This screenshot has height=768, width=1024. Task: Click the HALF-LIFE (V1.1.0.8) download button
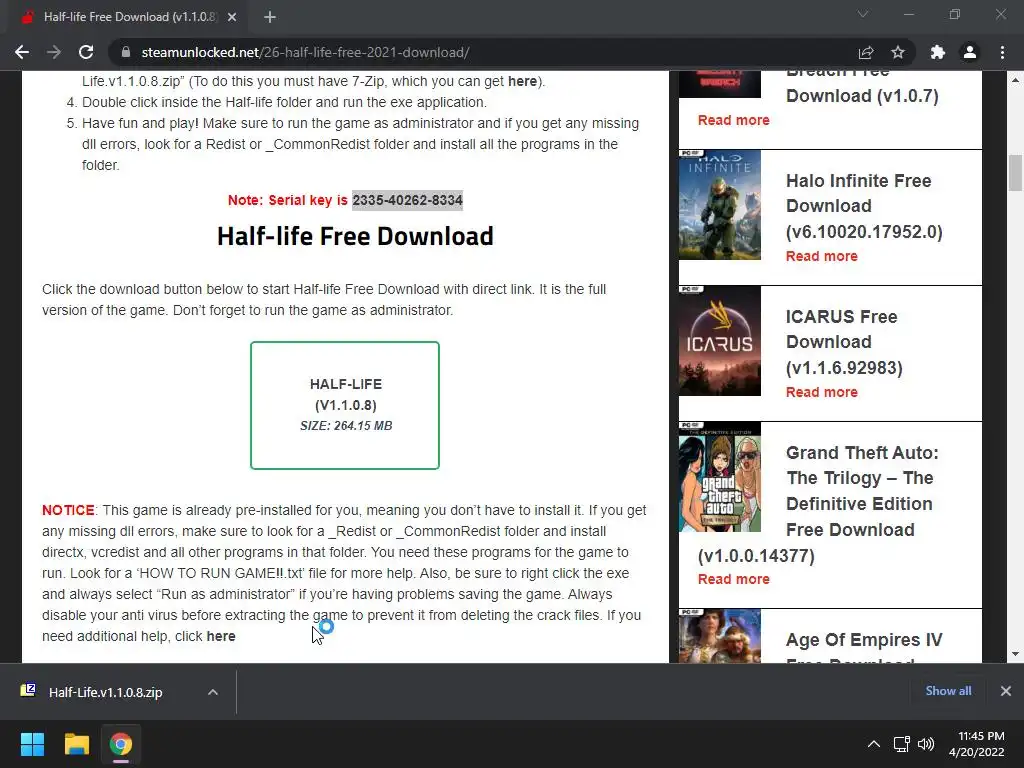click(345, 405)
